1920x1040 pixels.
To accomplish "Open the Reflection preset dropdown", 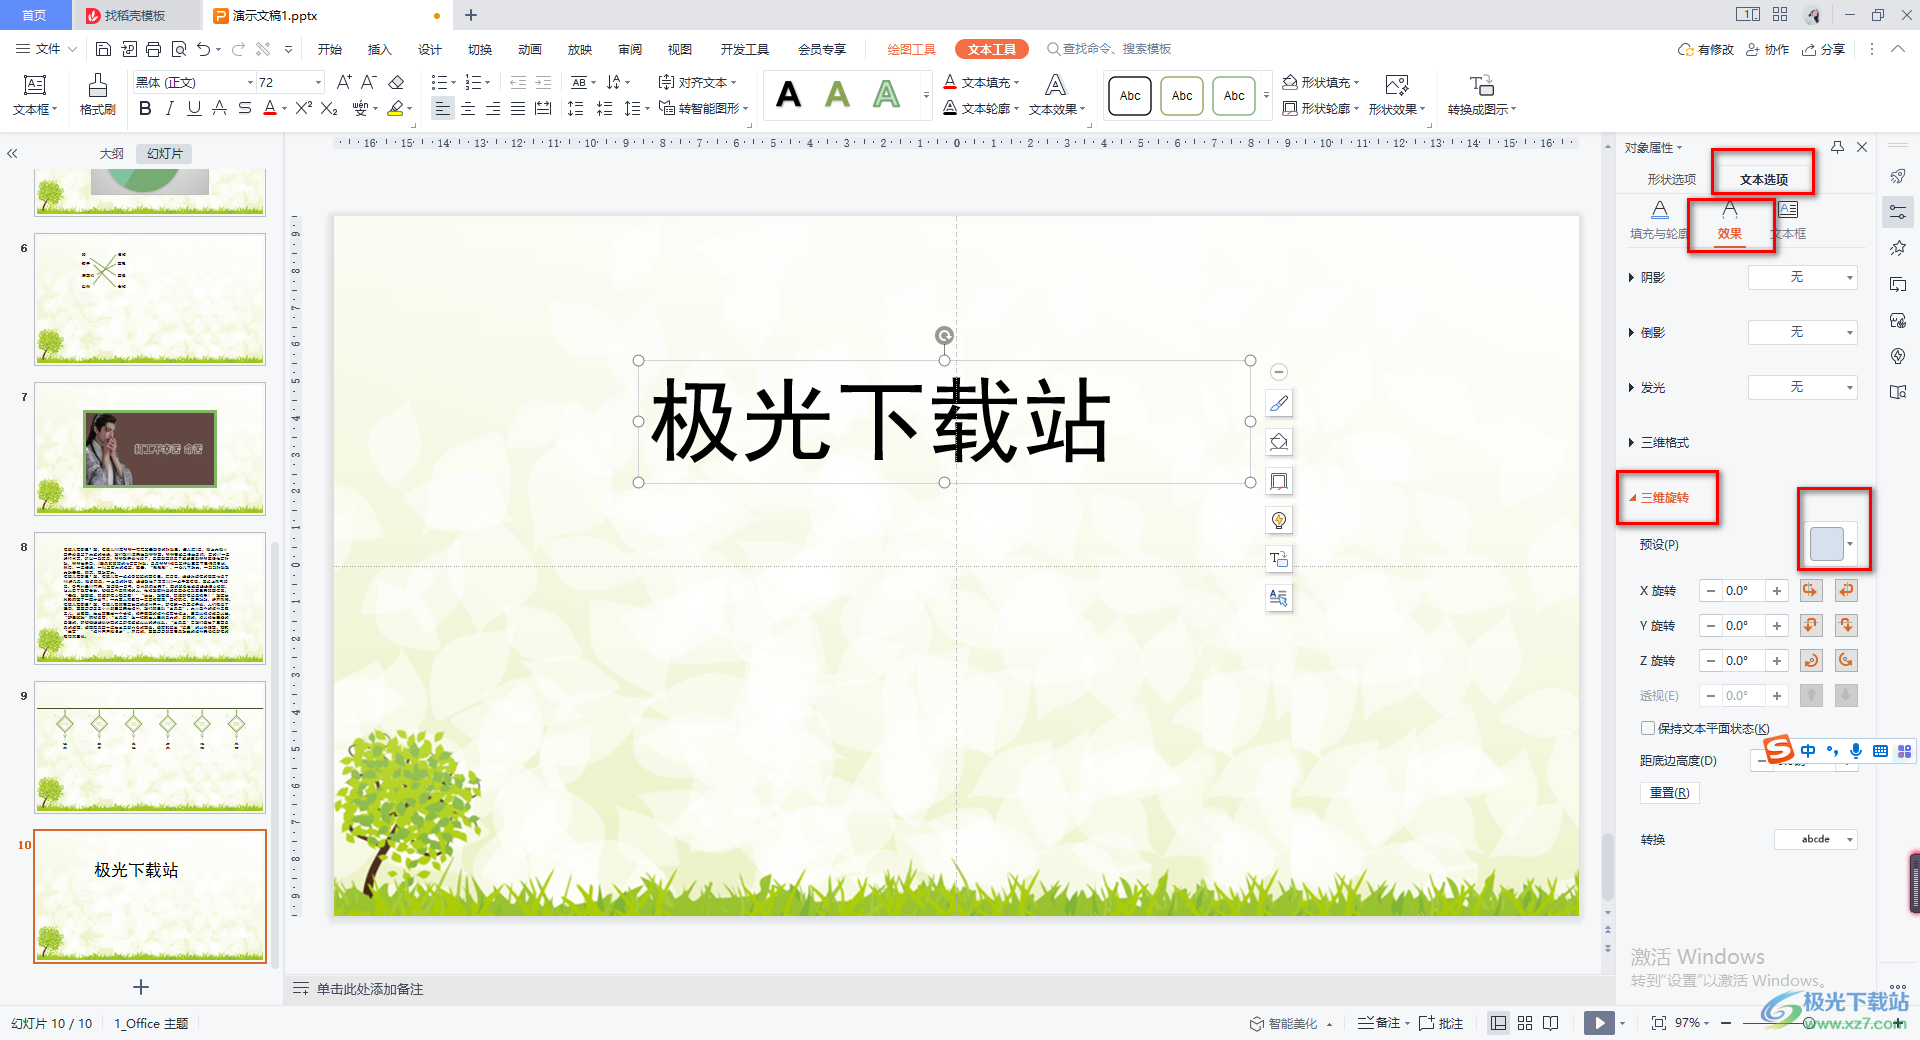I will click(1803, 332).
